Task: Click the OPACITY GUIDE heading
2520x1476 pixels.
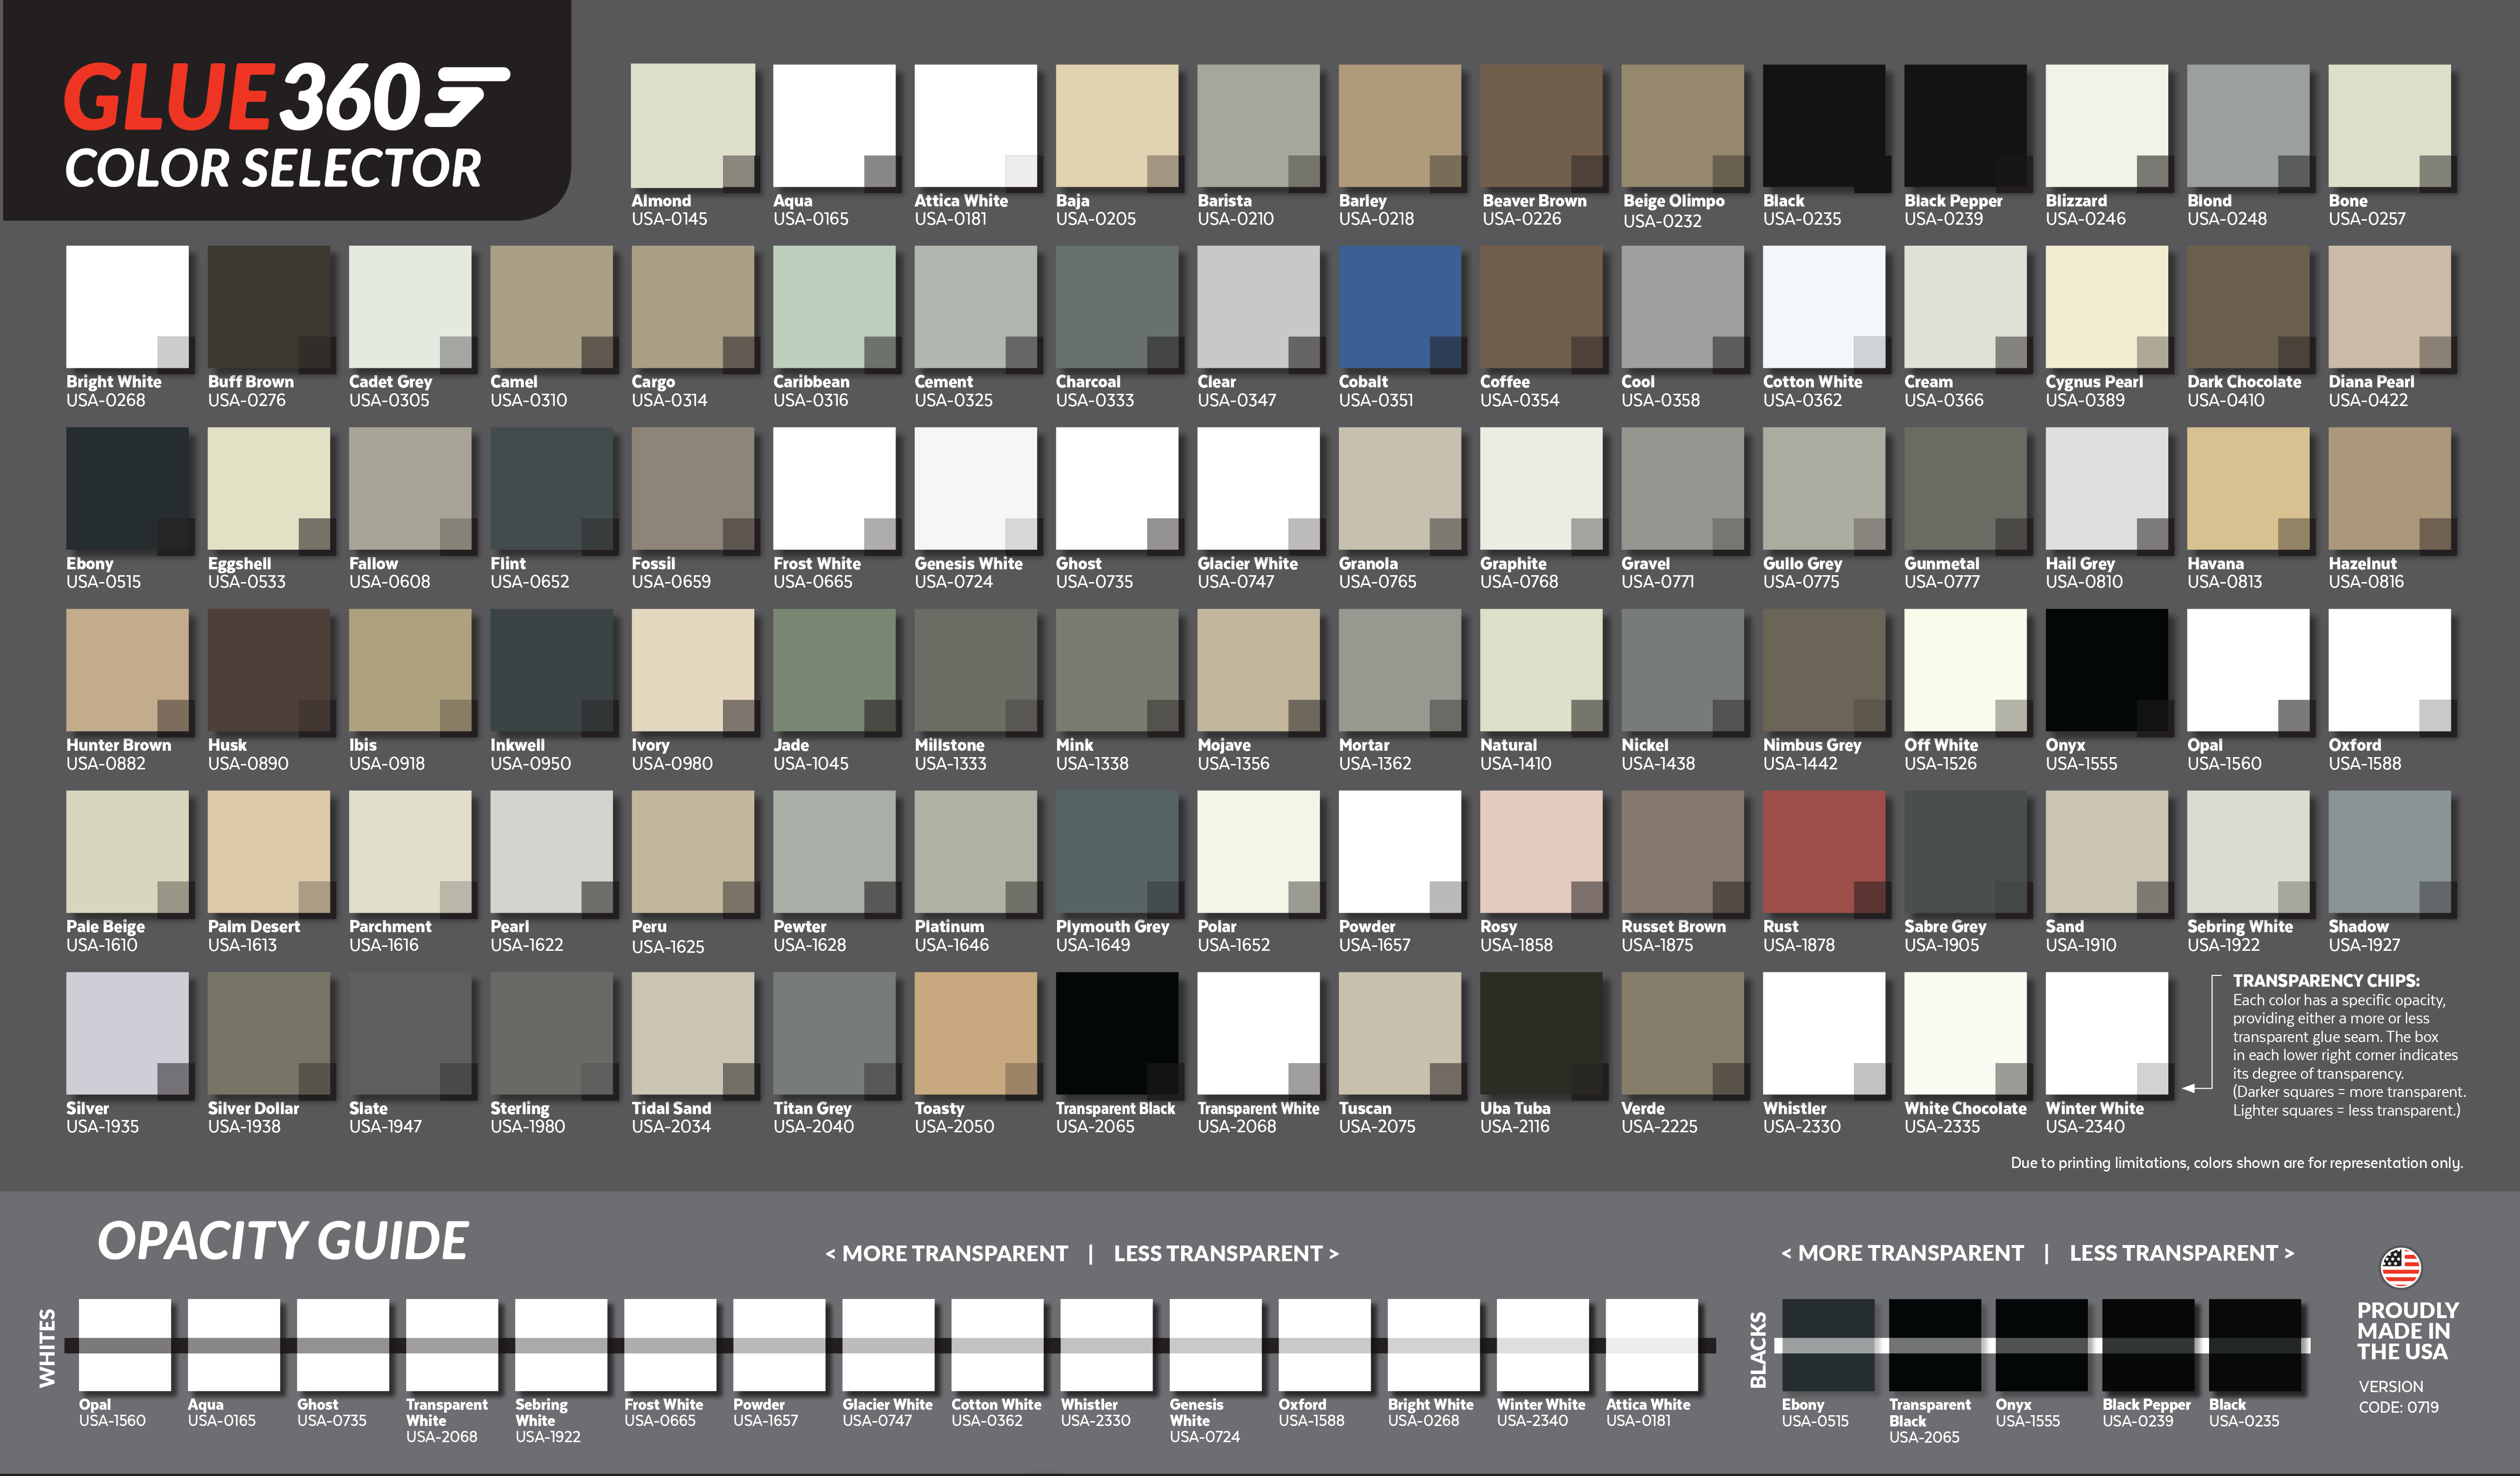Action: [x=282, y=1240]
